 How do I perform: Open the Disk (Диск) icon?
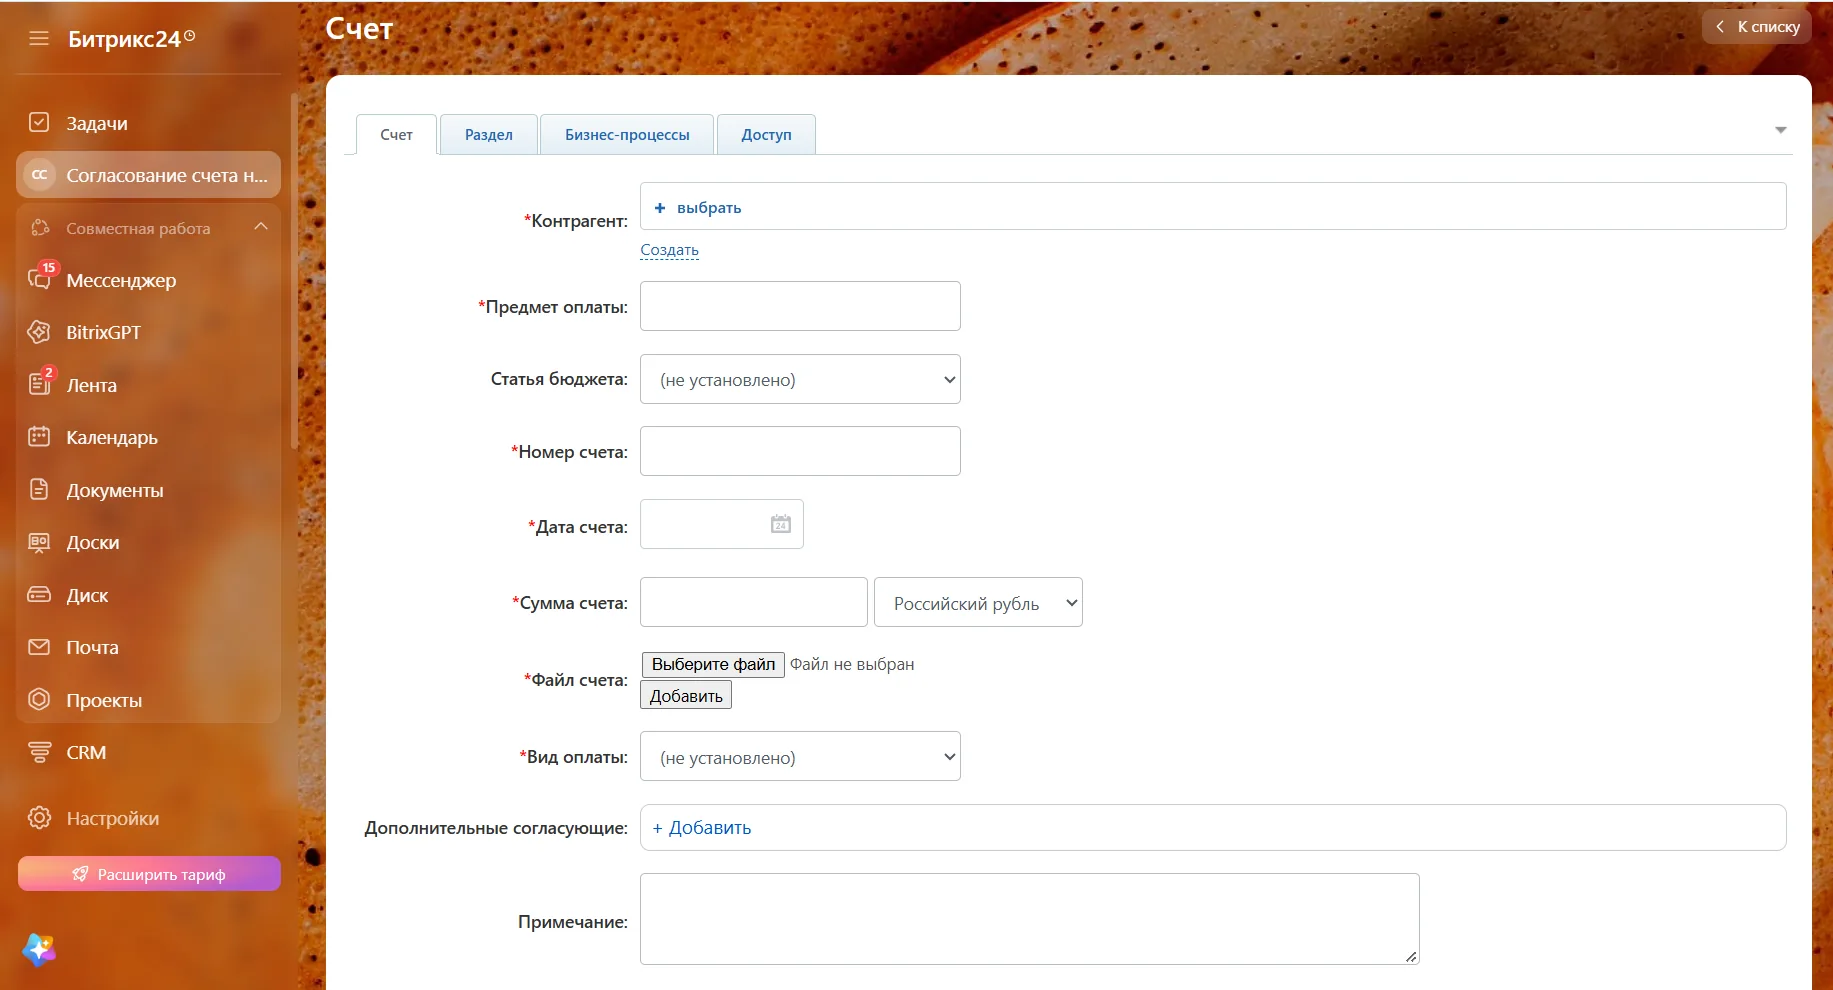click(39, 595)
